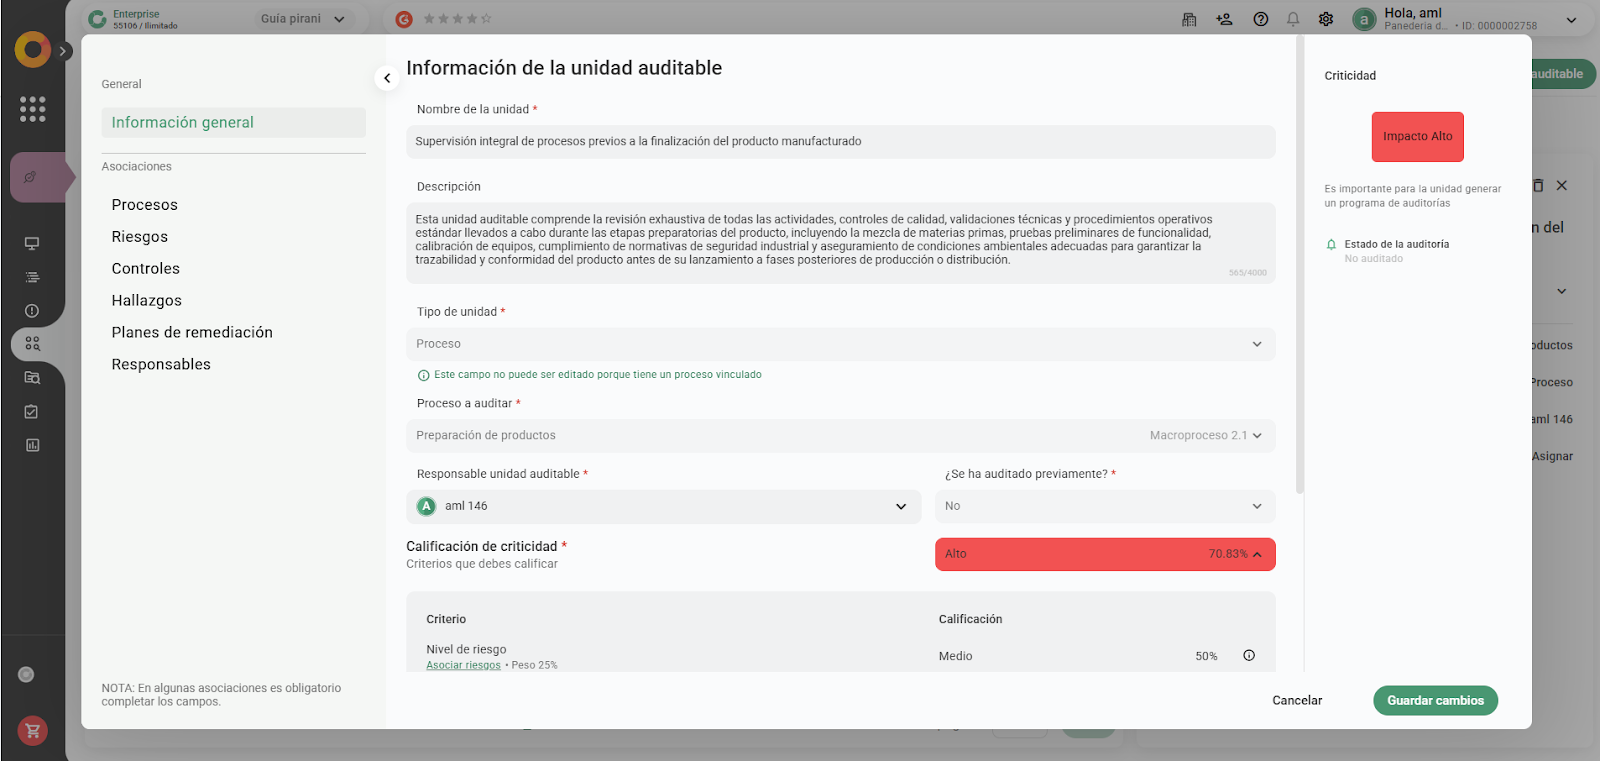
Task: Click the add user icon in top bar
Action: pyautogui.click(x=1224, y=19)
